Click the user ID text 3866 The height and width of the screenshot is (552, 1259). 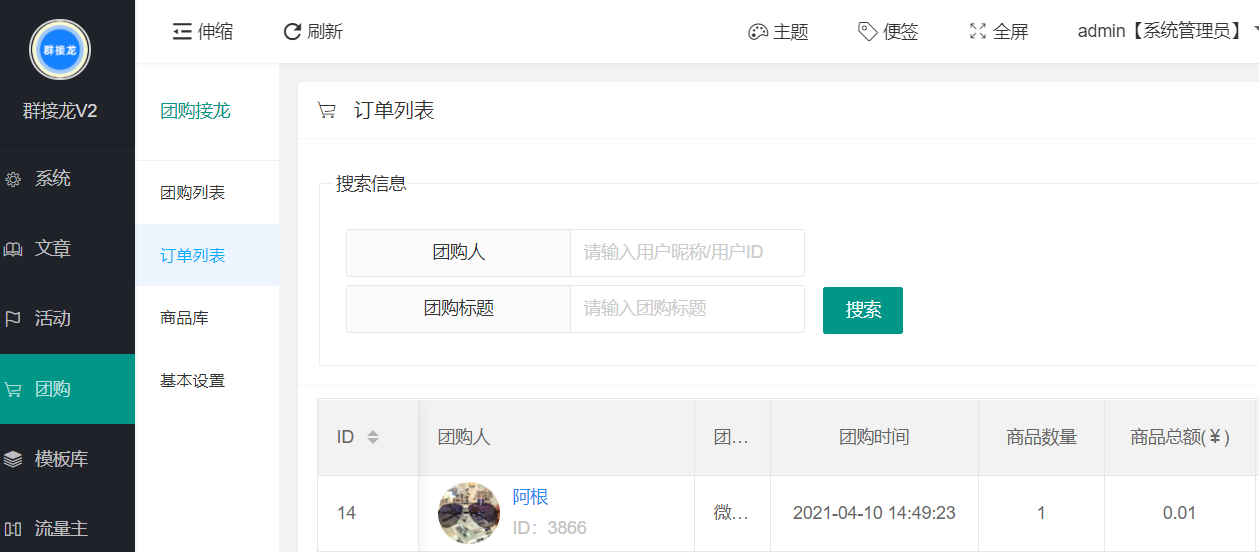[567, 528]
